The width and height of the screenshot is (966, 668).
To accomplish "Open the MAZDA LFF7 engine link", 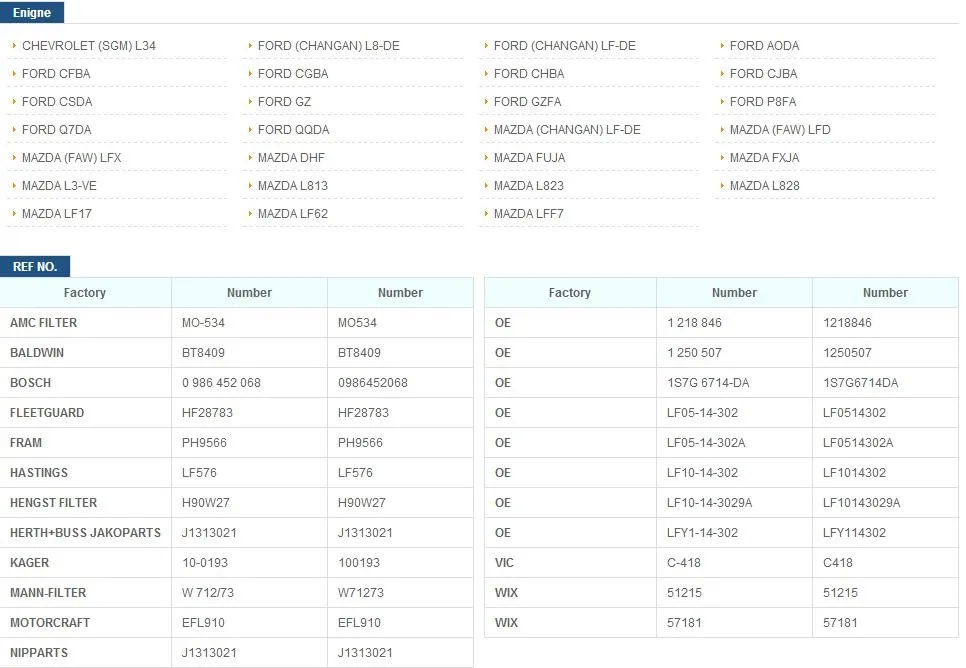I will pyautogui.click(x=529, y=214).
